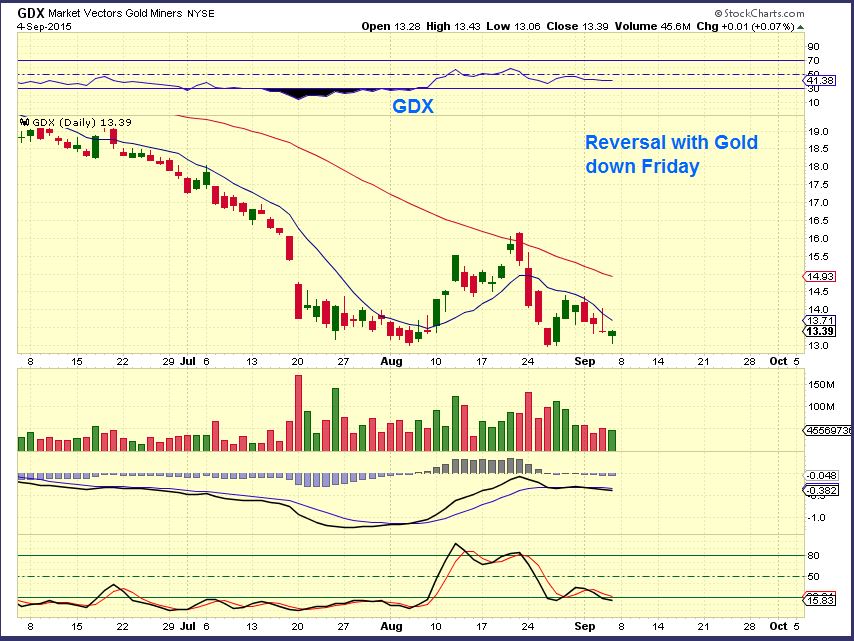Click the -1.0 MACD axis label
854x641 pixels.
816,517
